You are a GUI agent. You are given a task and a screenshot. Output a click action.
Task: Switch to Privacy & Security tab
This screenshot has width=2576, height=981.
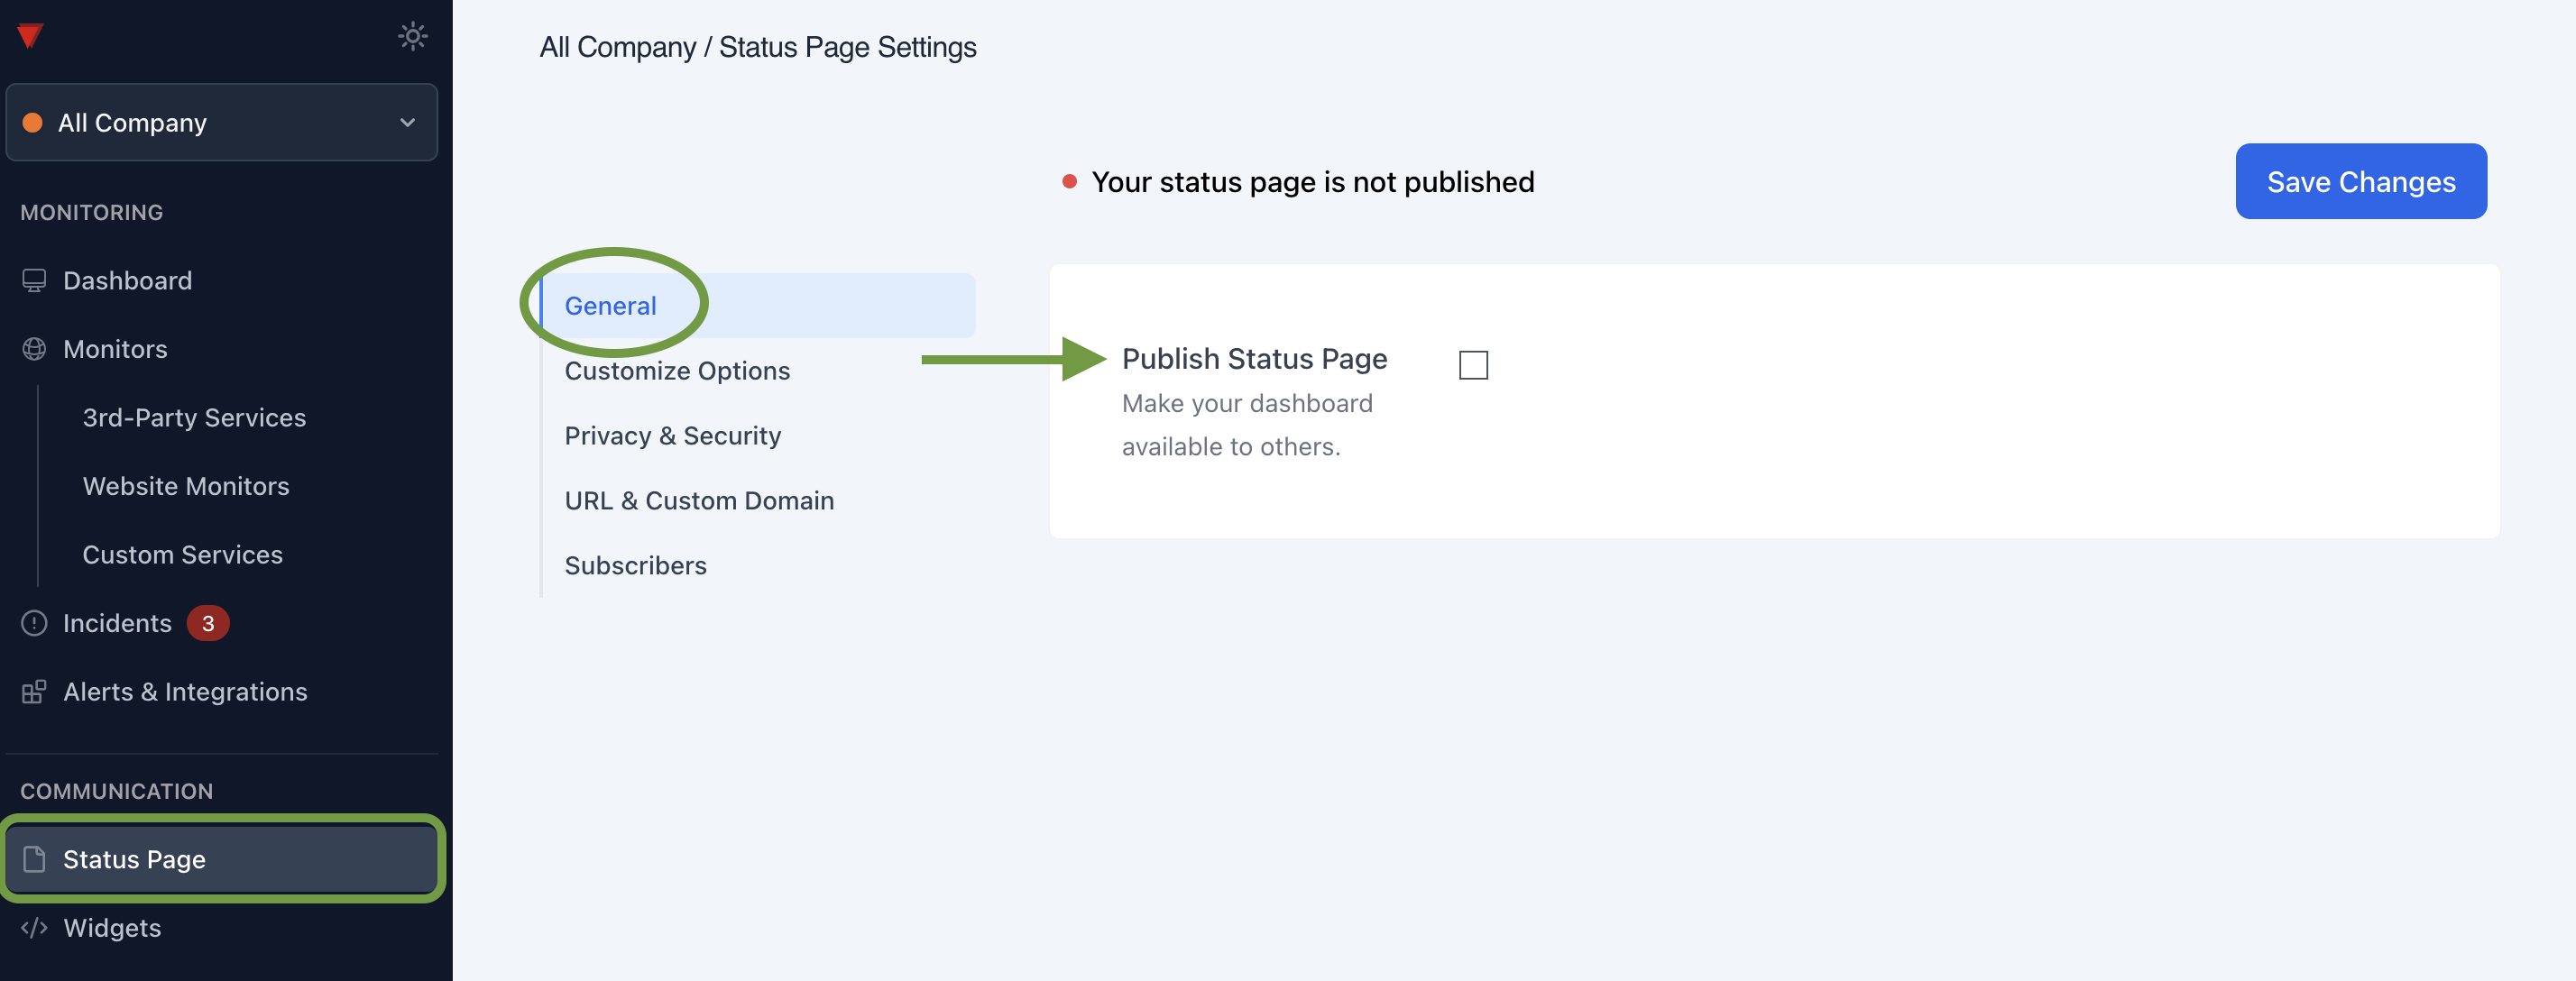point(672,436)
